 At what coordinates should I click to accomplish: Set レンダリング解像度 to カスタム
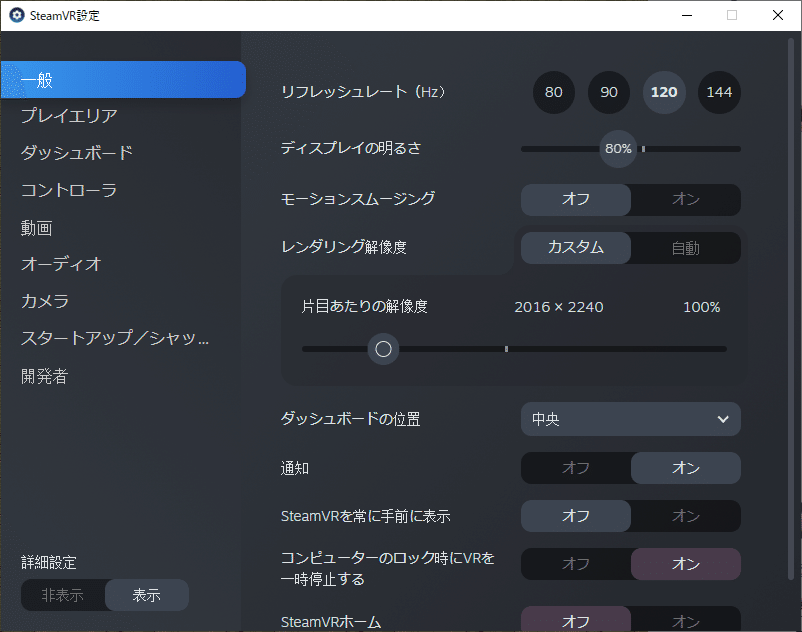[576, 248]
